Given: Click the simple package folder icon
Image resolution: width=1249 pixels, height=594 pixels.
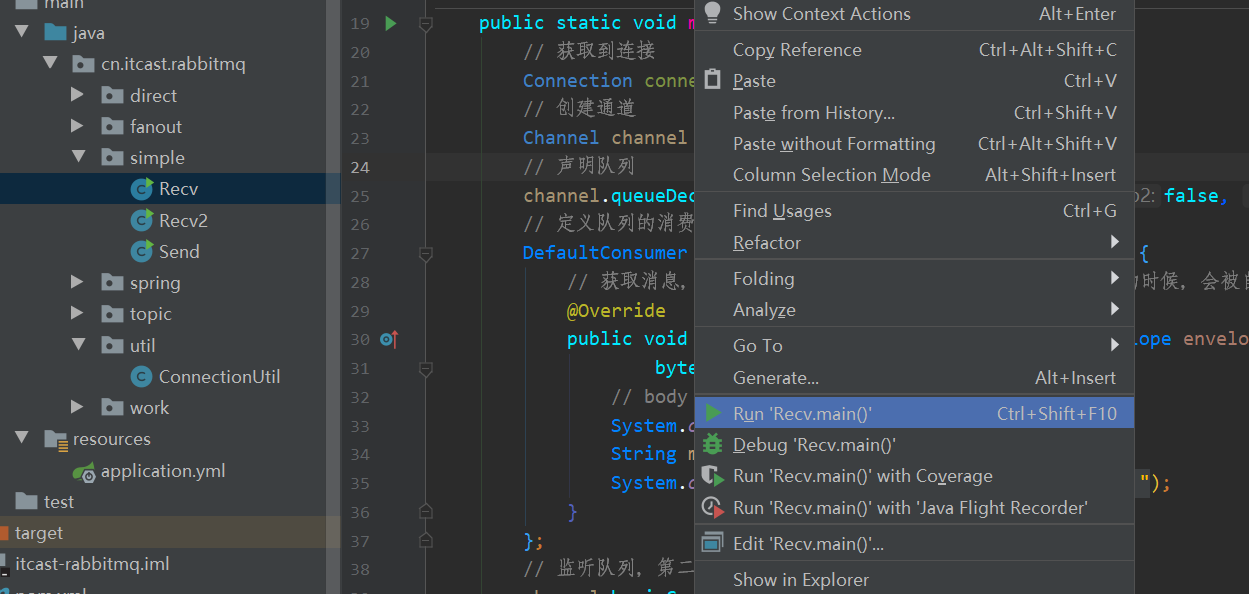Looking at the screenshot, I should pos(112,158).
